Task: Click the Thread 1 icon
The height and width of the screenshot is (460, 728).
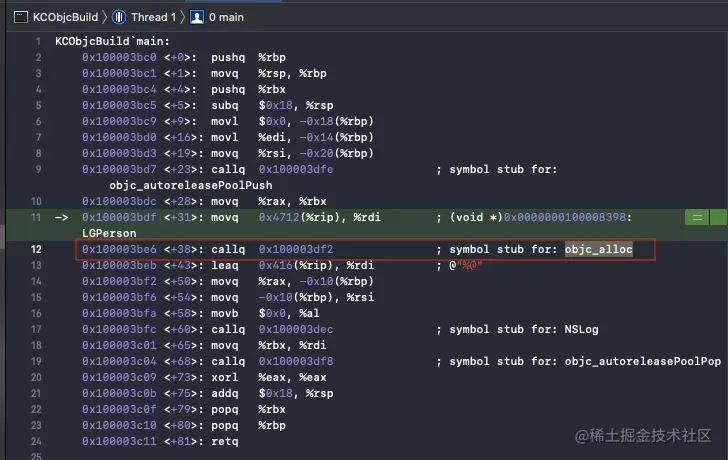Action: click(119, 17)
